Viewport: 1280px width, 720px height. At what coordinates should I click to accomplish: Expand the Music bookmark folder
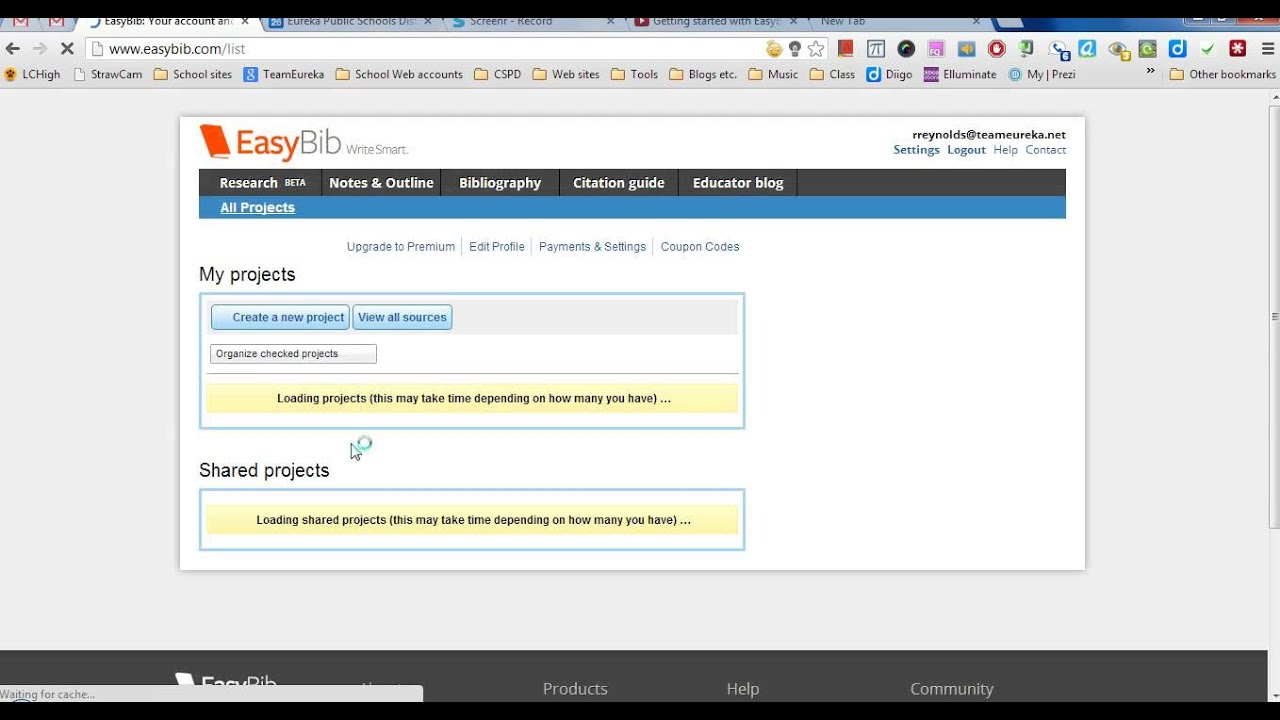point(773,74)
